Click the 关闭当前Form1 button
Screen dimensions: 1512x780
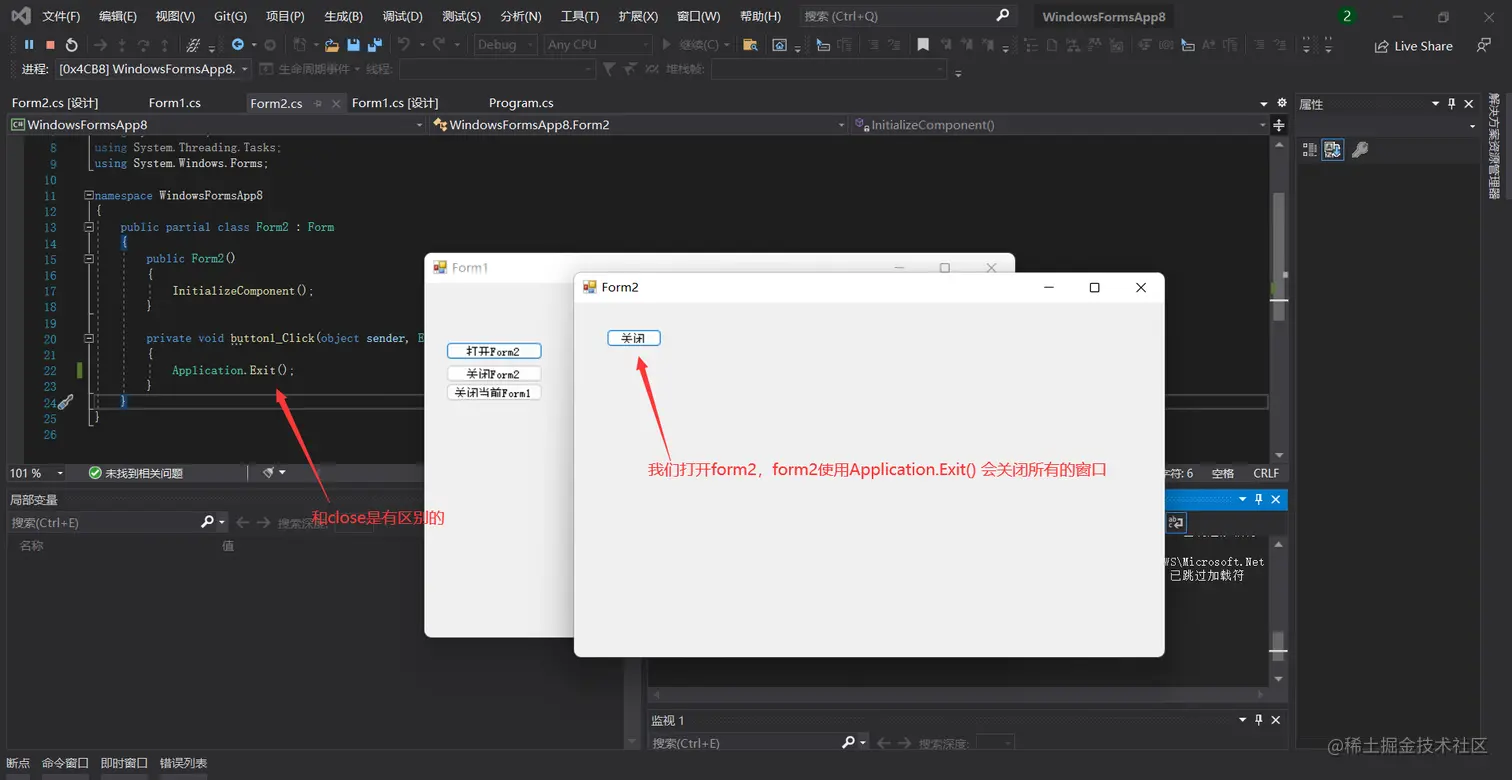coord(494,393)
